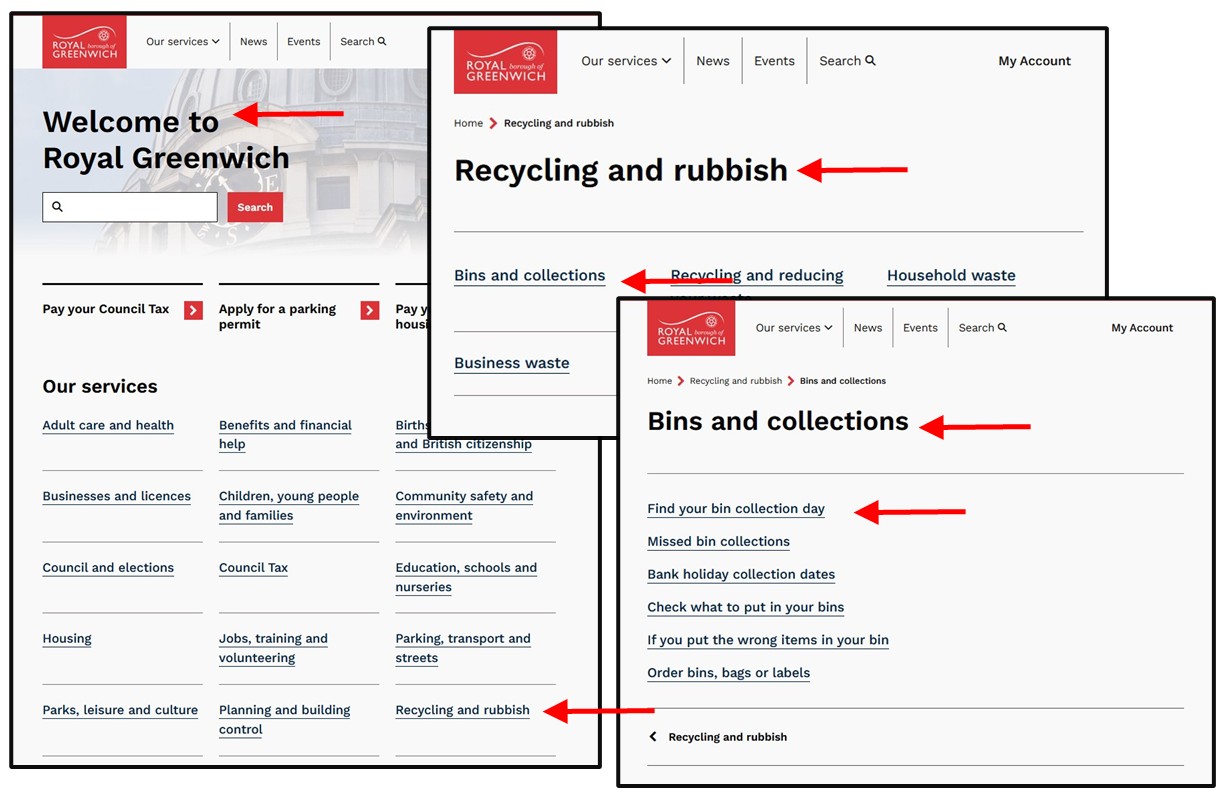Expand Our services dropdown on the Welcome homepage

coord(182,42)
